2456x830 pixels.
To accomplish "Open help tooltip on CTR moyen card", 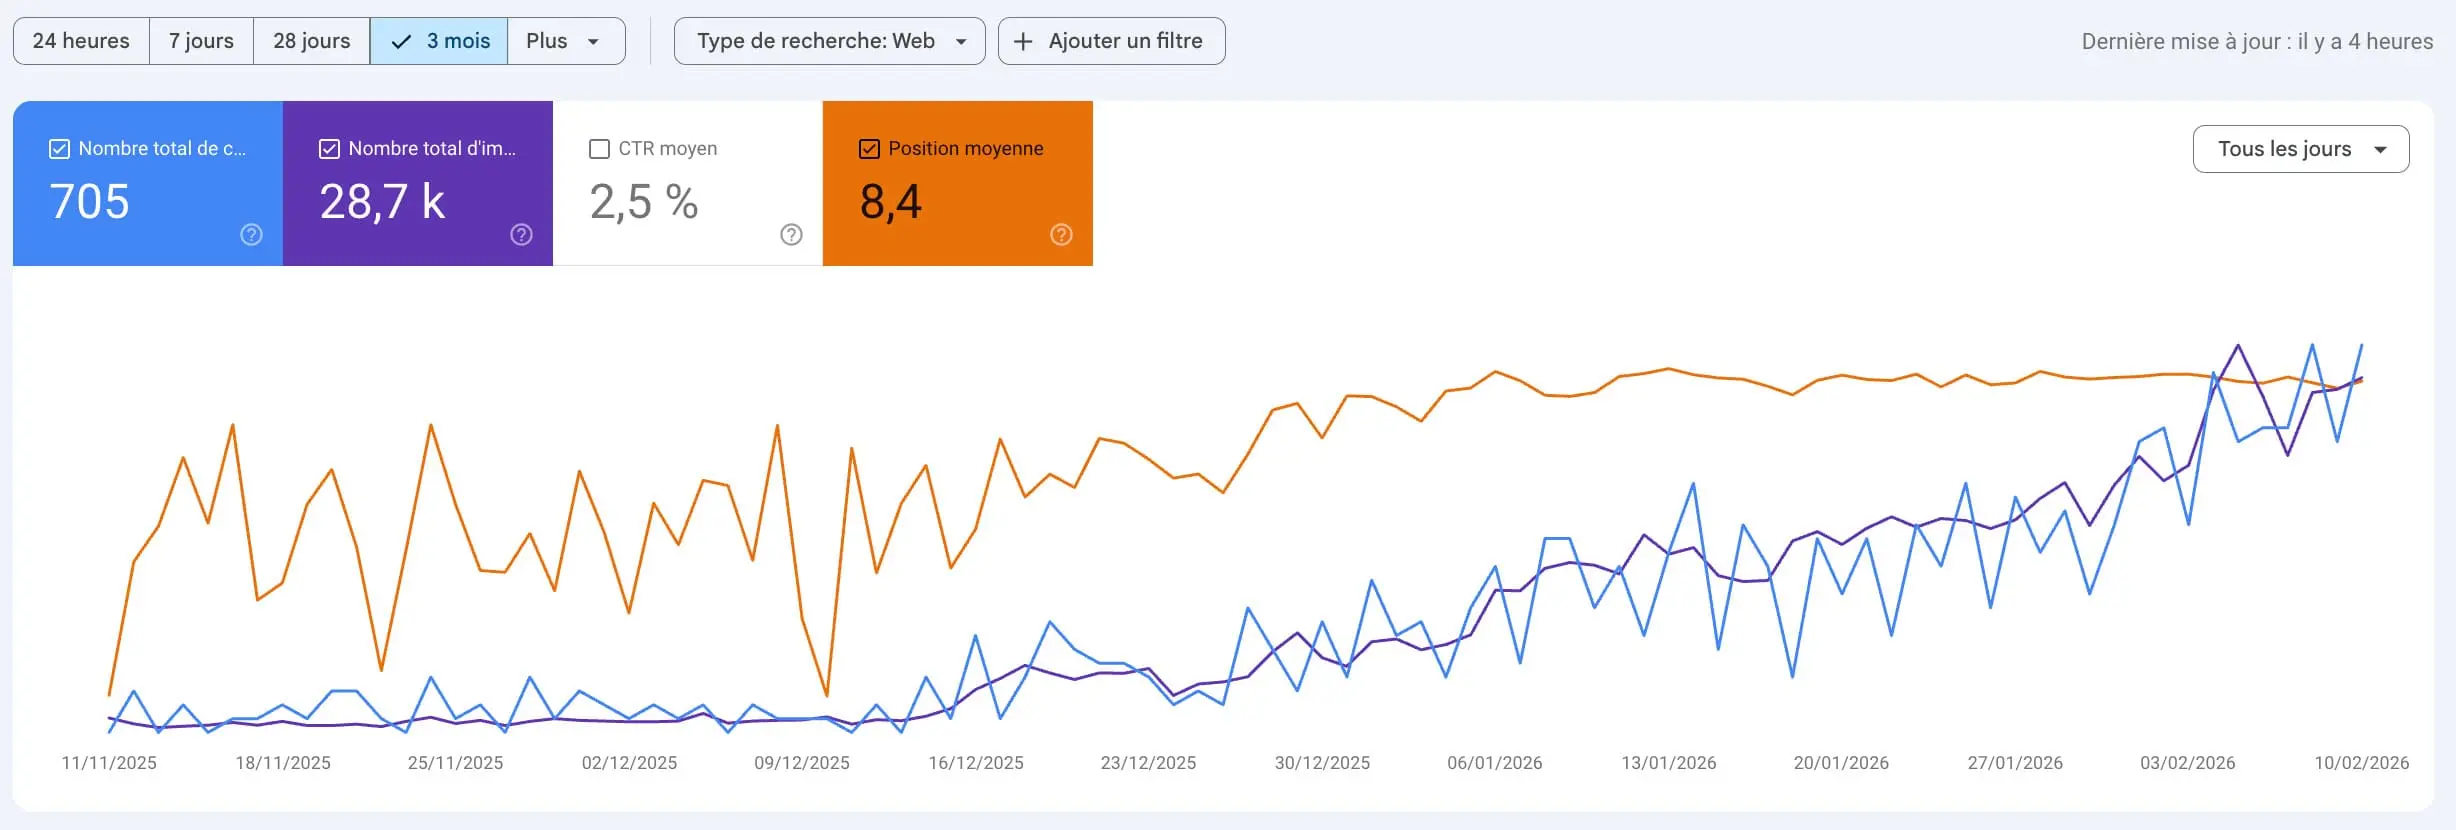I will (790, 235).
